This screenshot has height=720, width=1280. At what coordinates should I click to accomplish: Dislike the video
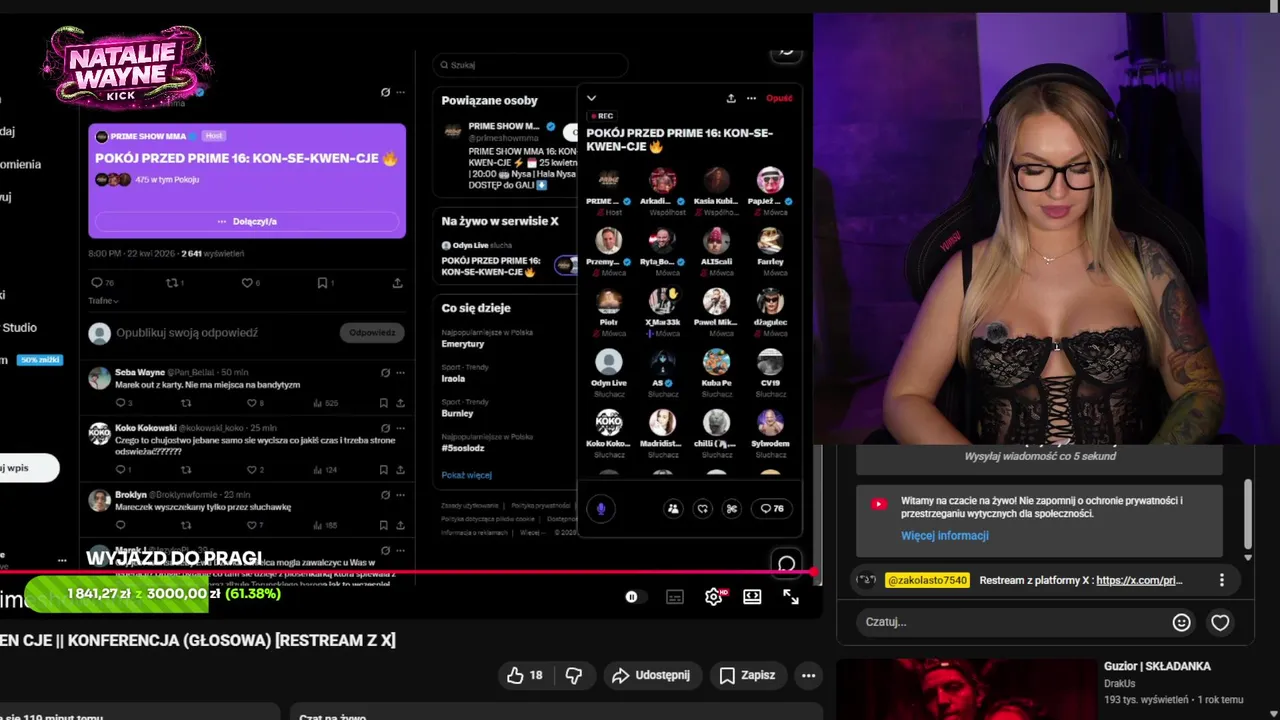(x=574, y=675)
